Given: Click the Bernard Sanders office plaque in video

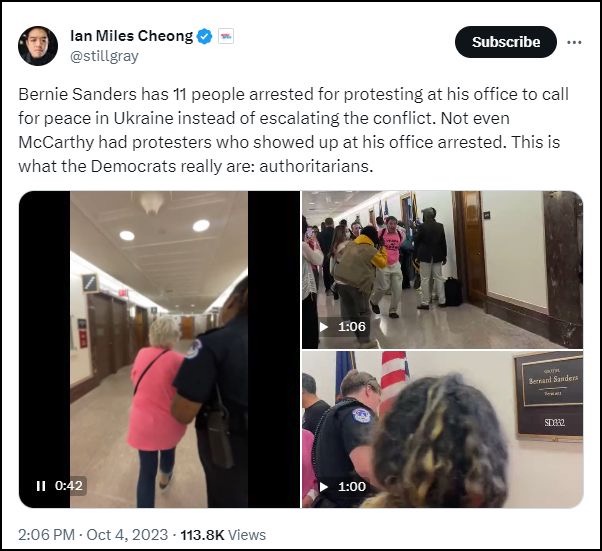Looking at the screenshot, I should tap(549, 396).
